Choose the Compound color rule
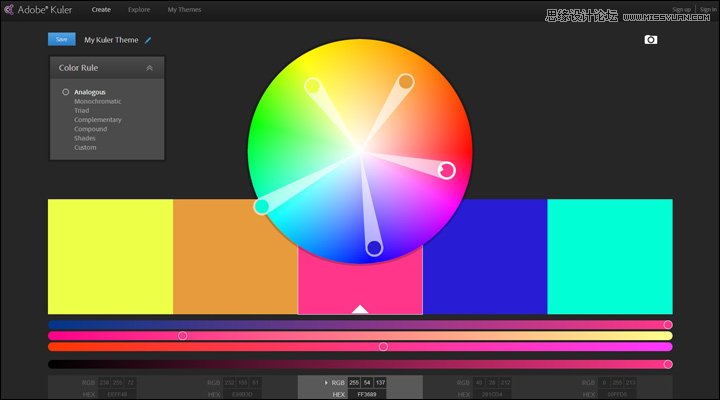 (90, 129)
